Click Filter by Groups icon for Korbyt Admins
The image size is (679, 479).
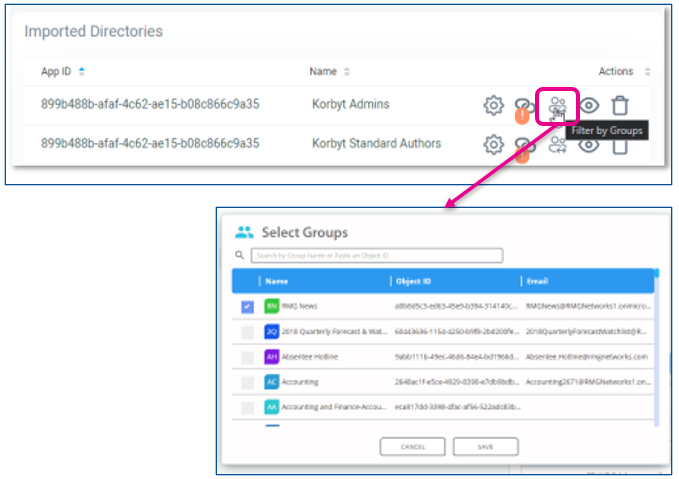click(x=558, y=105)
